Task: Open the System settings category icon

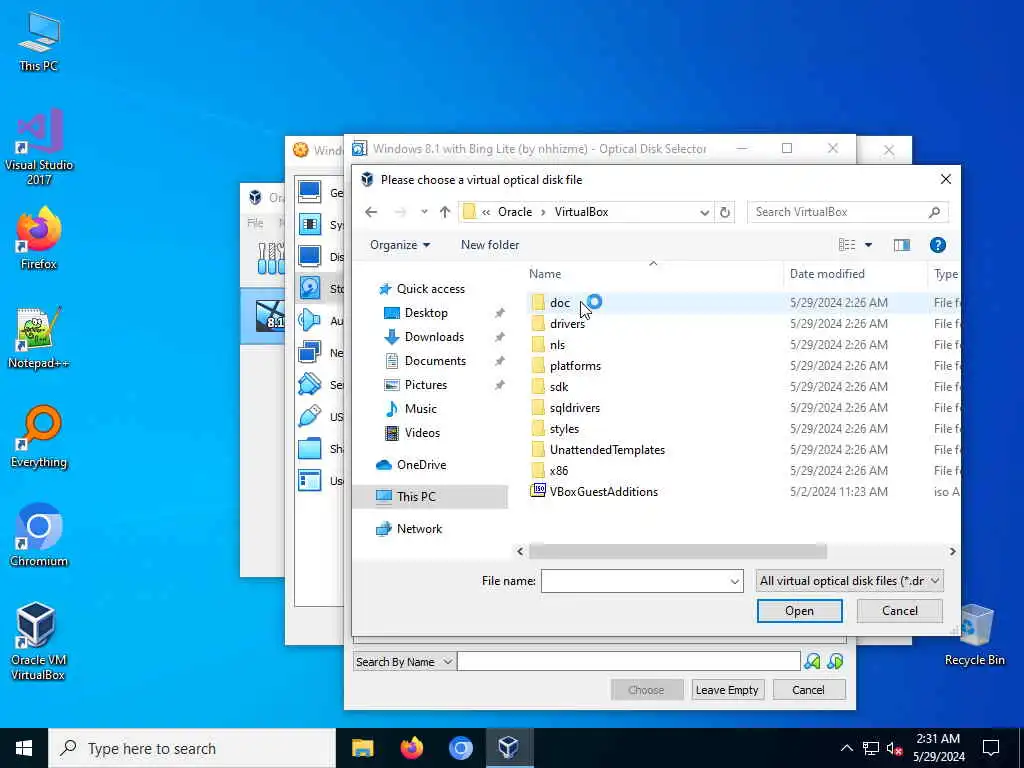Action: 310,224
